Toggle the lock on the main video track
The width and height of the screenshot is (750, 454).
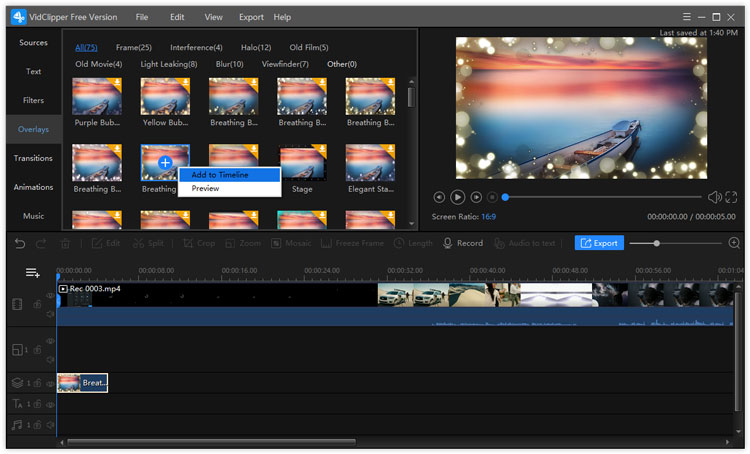point(37,304)
